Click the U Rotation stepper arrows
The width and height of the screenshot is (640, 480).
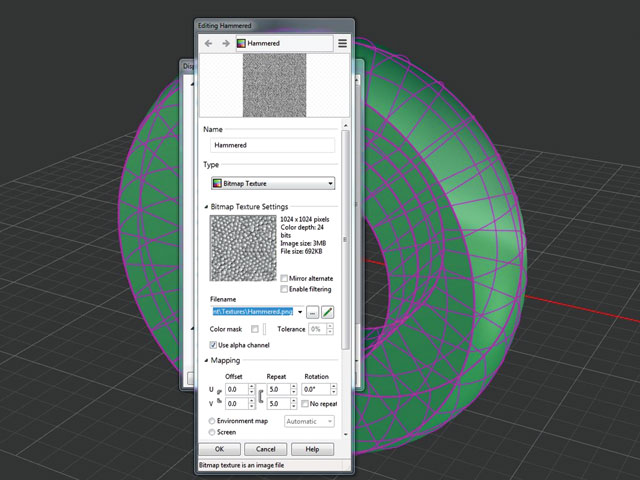333,389
